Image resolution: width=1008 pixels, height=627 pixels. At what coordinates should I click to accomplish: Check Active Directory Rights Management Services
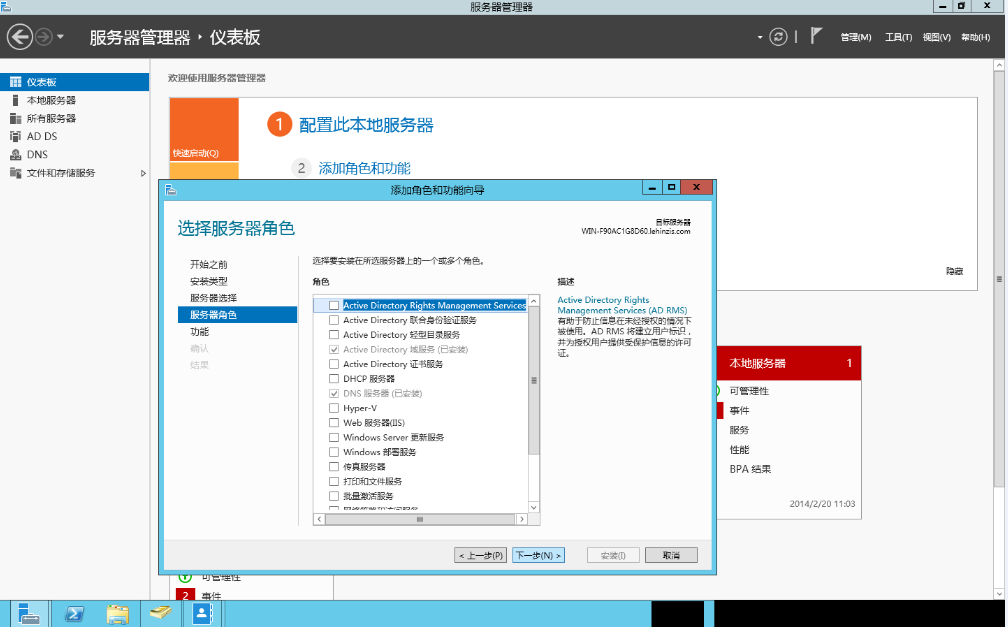click(x=334, y=305)
